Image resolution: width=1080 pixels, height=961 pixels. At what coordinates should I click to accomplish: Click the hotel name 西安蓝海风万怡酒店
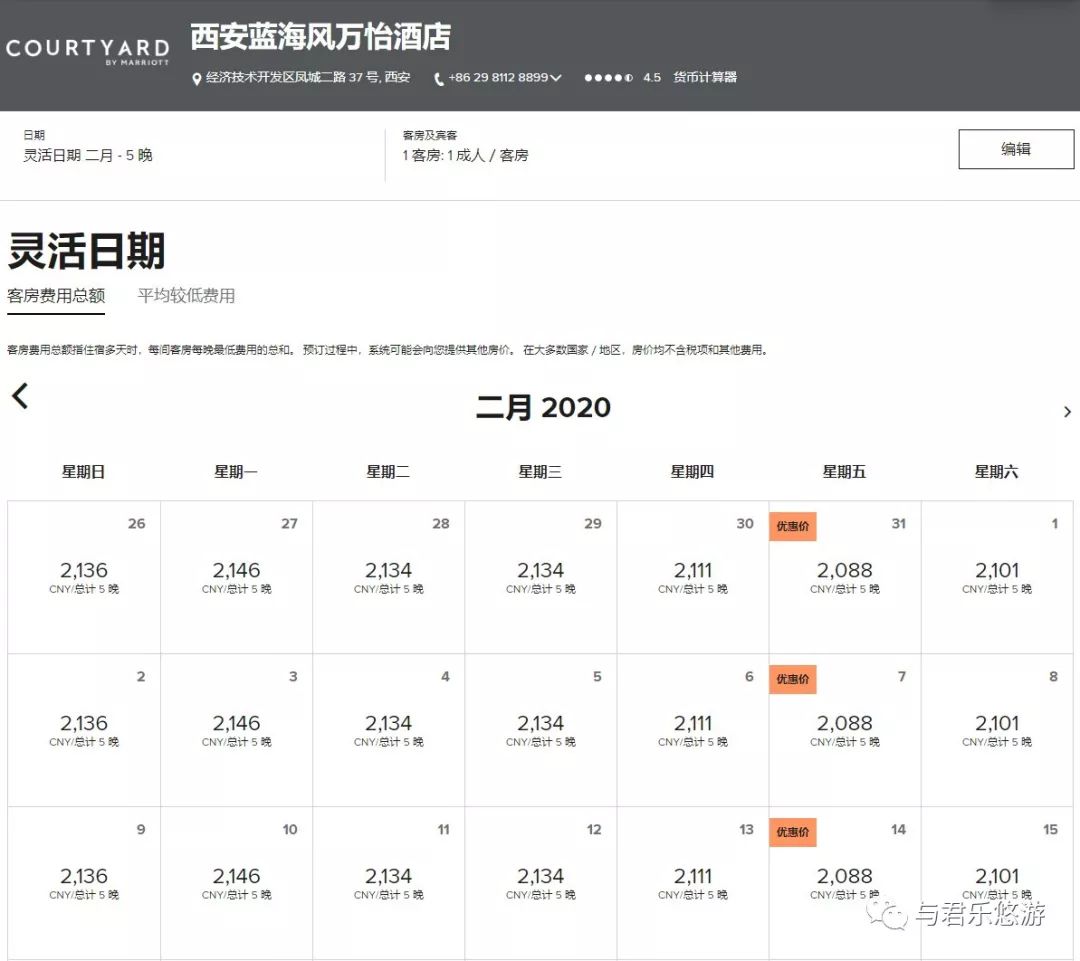pyautogui.click(x=320, y=37)
